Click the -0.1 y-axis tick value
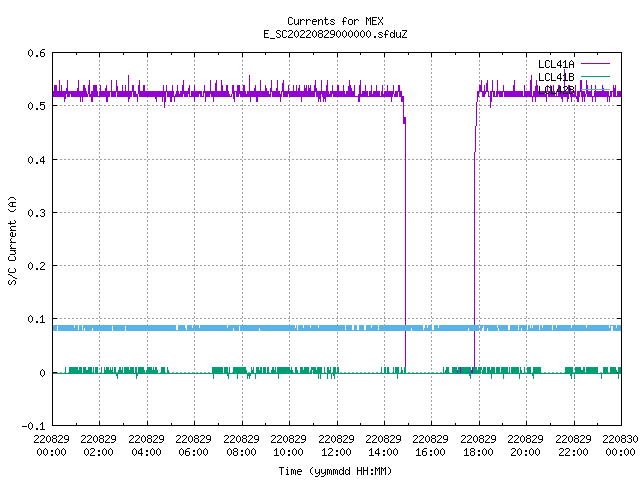Screen dimensions: 640x480 tap(33, 426)
